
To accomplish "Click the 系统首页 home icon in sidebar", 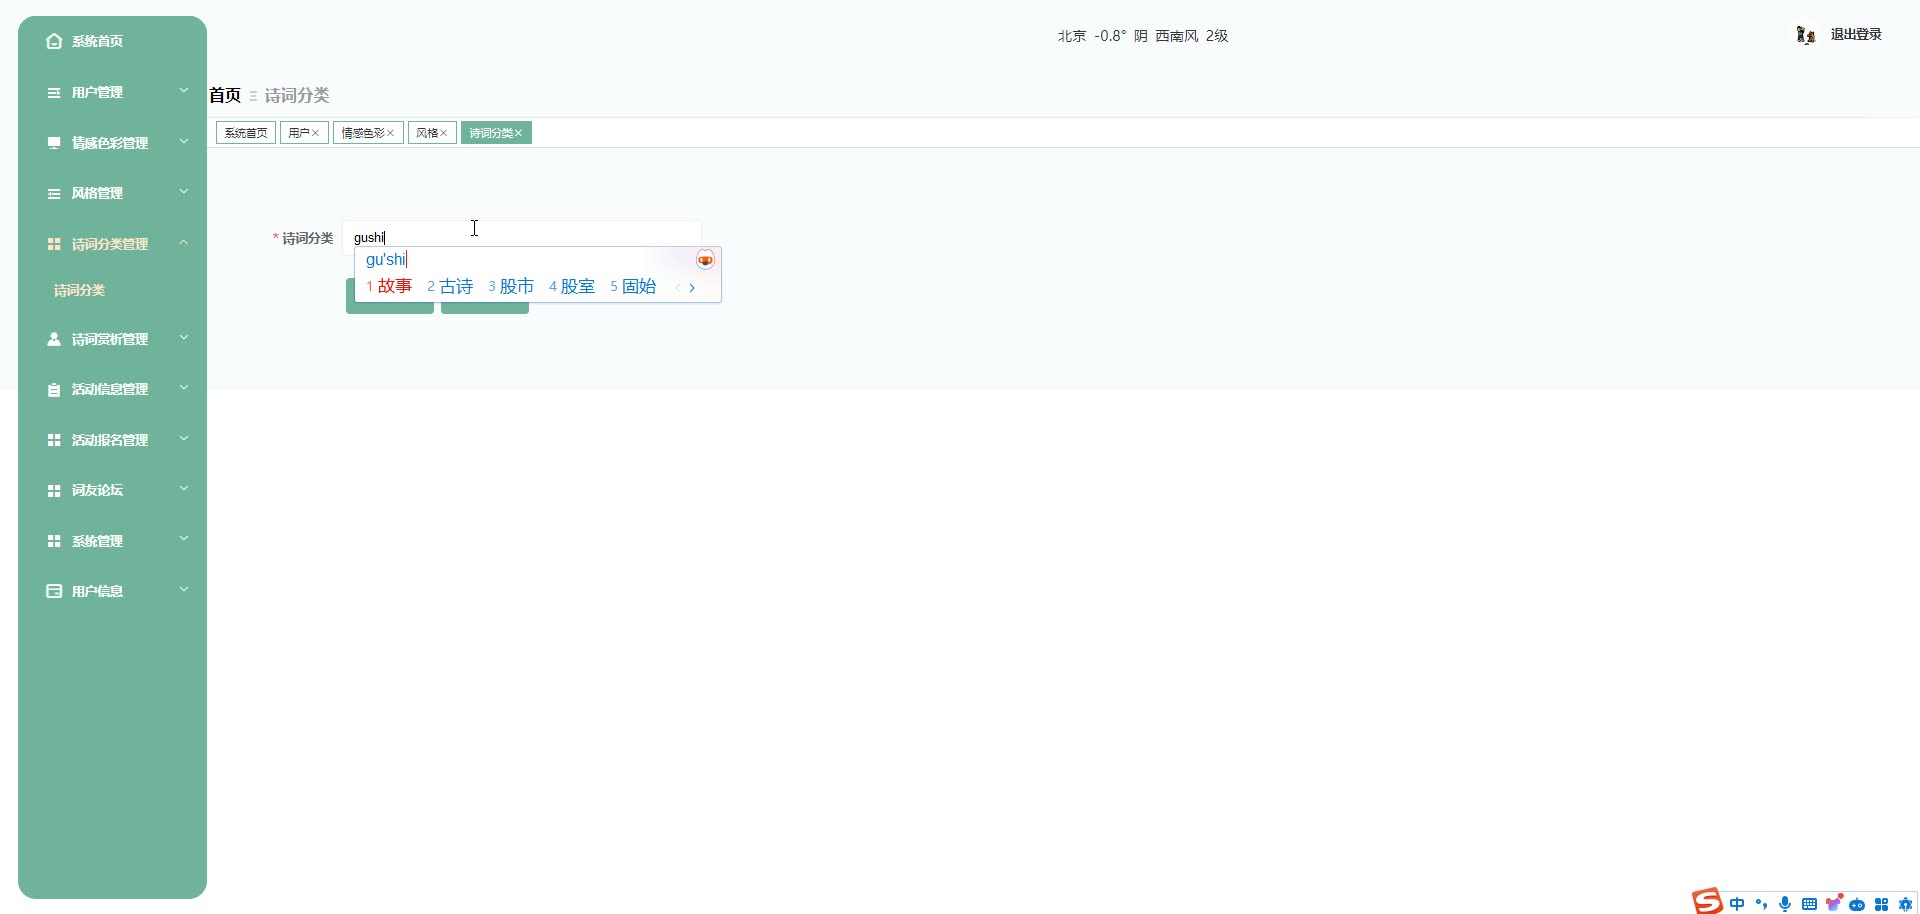I will click(x=53, y=41).
